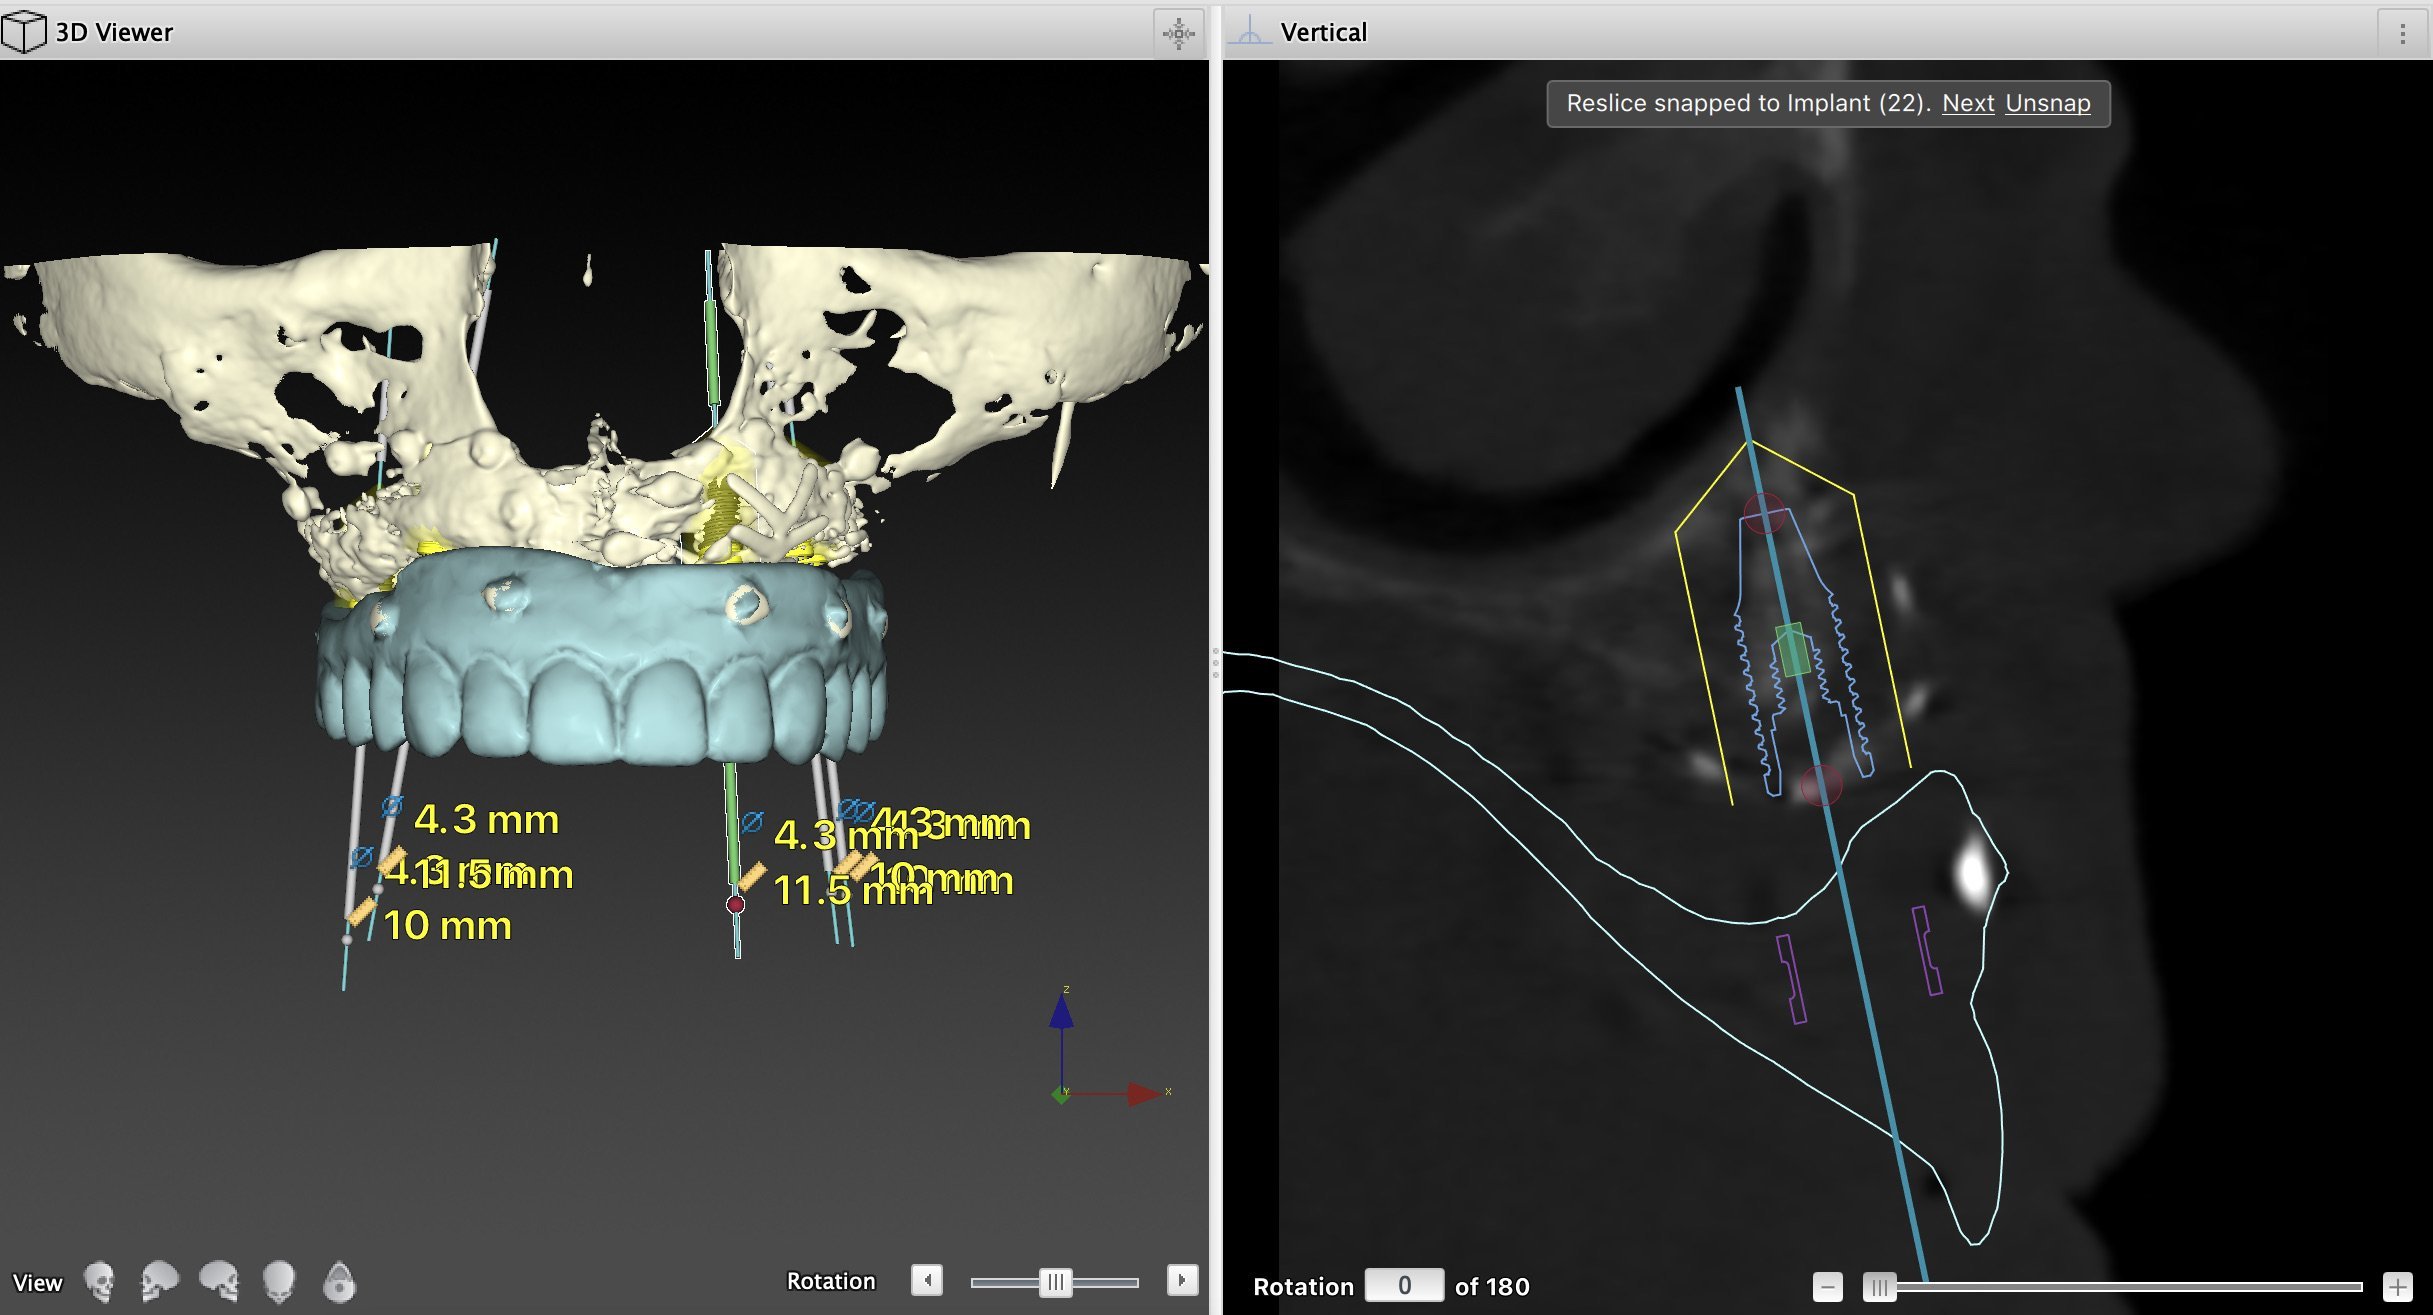Rotate the 3D view right with arrow

(1182, 1280)
